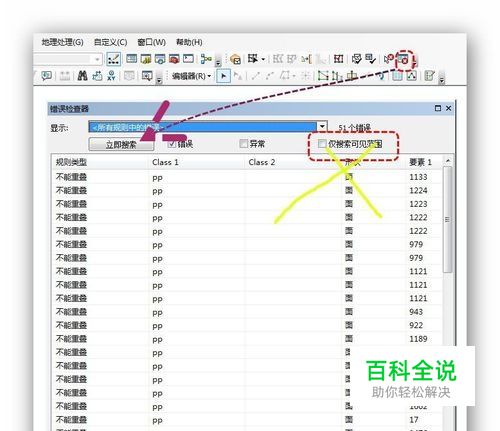Open the Python window icon
Viewport: 500px width, 431px height.
click(188, 59)
